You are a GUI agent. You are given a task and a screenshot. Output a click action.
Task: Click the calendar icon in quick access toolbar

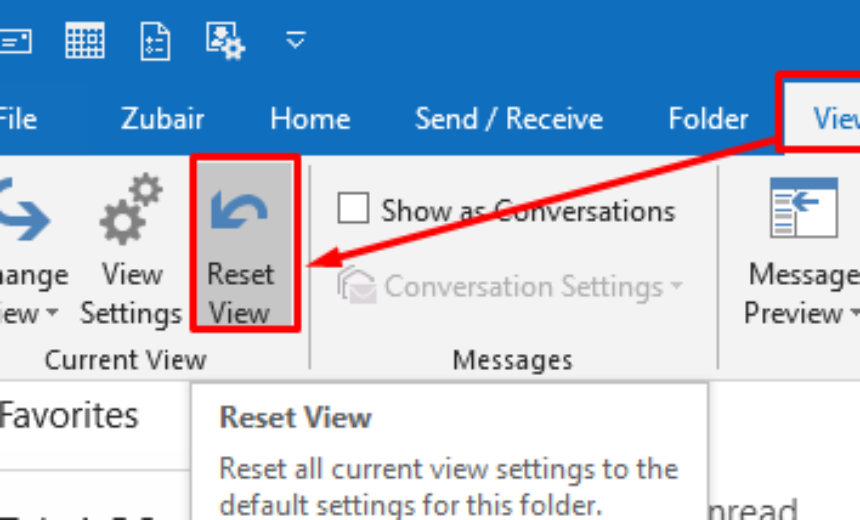(86, 40)
